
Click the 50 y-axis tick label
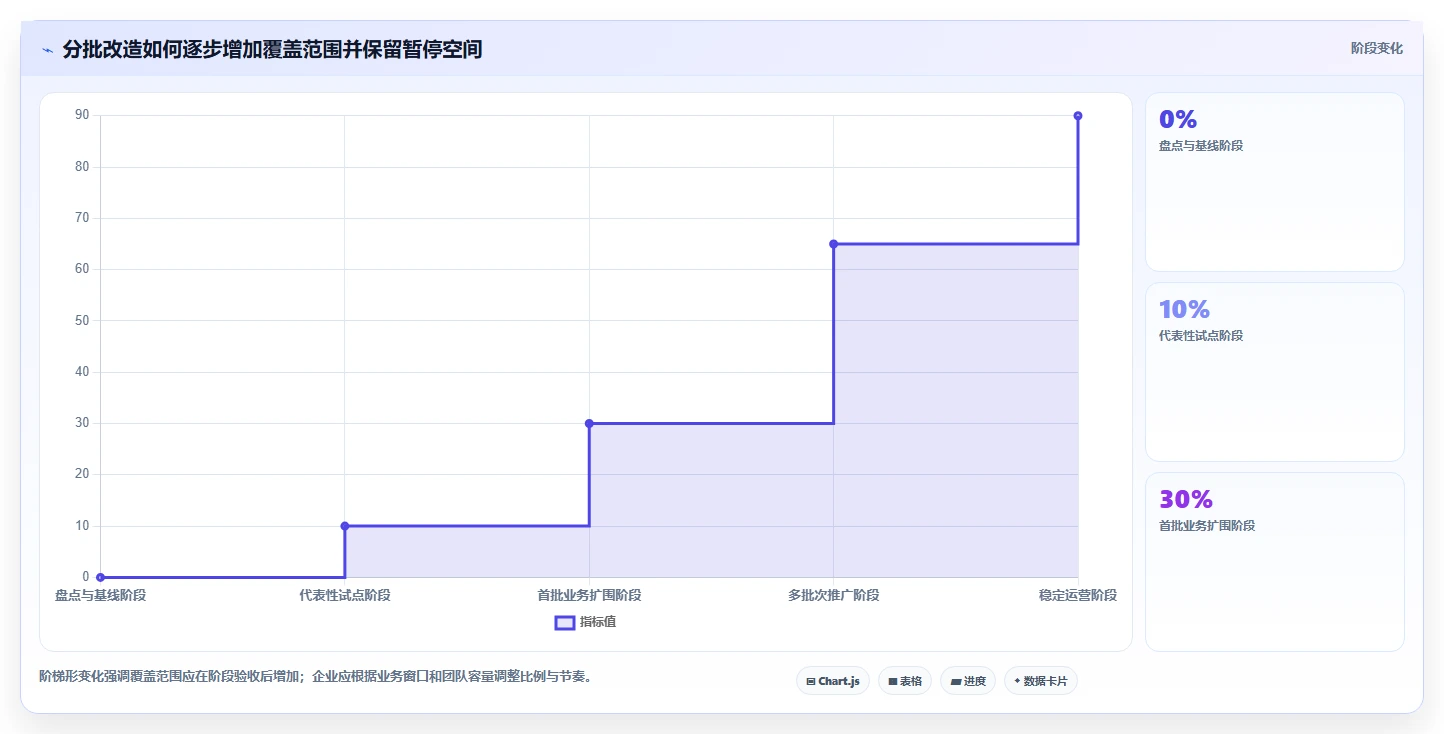(82, 320)
